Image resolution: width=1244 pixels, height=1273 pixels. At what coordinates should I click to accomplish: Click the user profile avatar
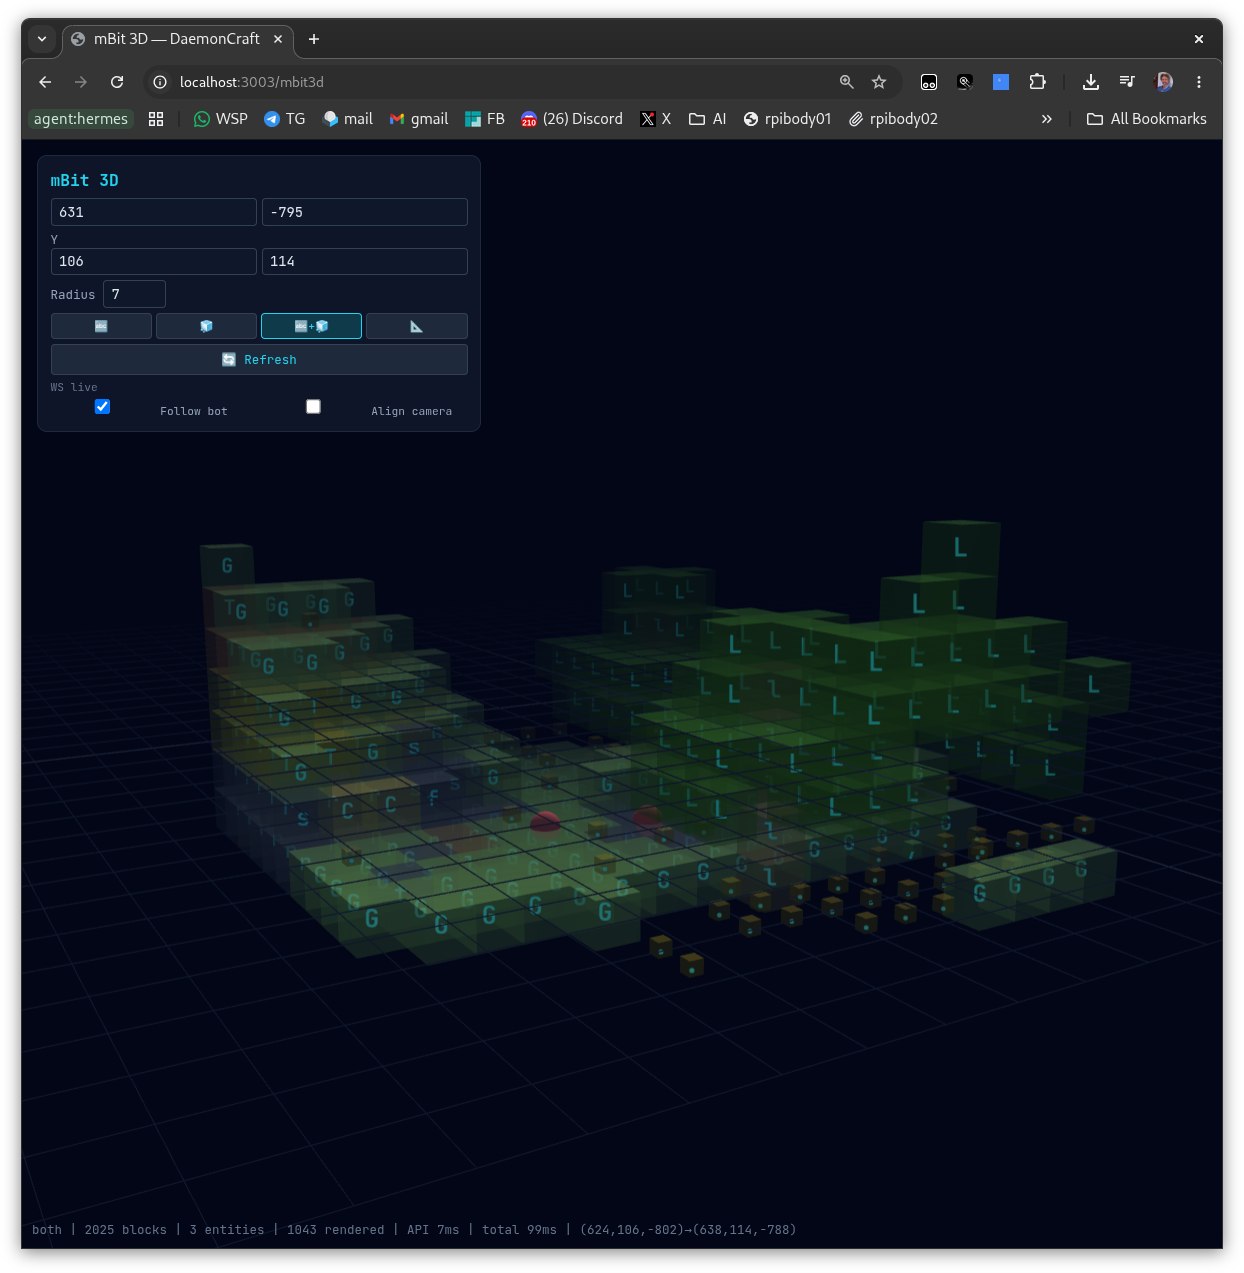tap(1163, 82)
